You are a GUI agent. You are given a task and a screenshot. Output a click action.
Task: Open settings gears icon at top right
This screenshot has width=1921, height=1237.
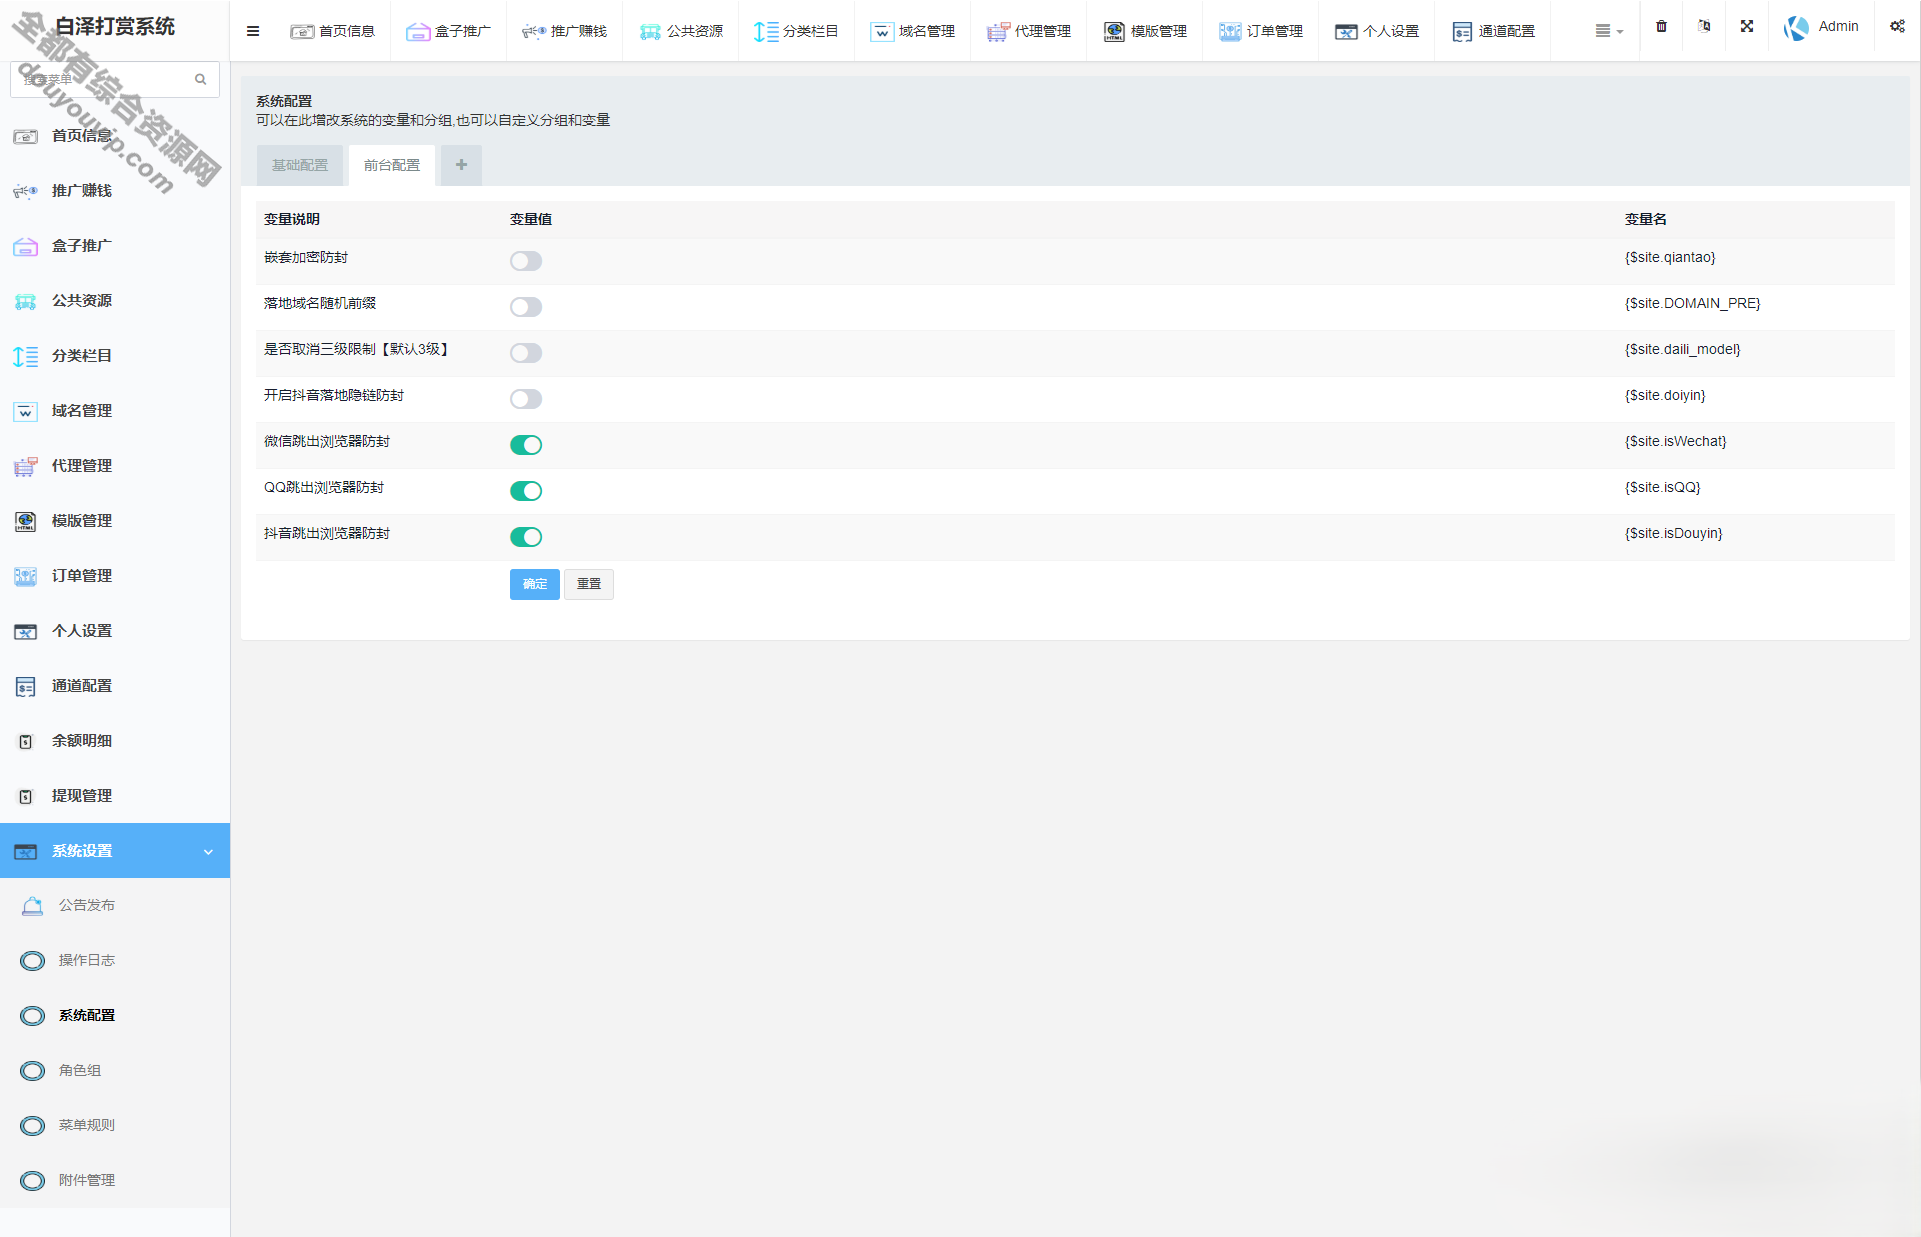point(1897,27)
